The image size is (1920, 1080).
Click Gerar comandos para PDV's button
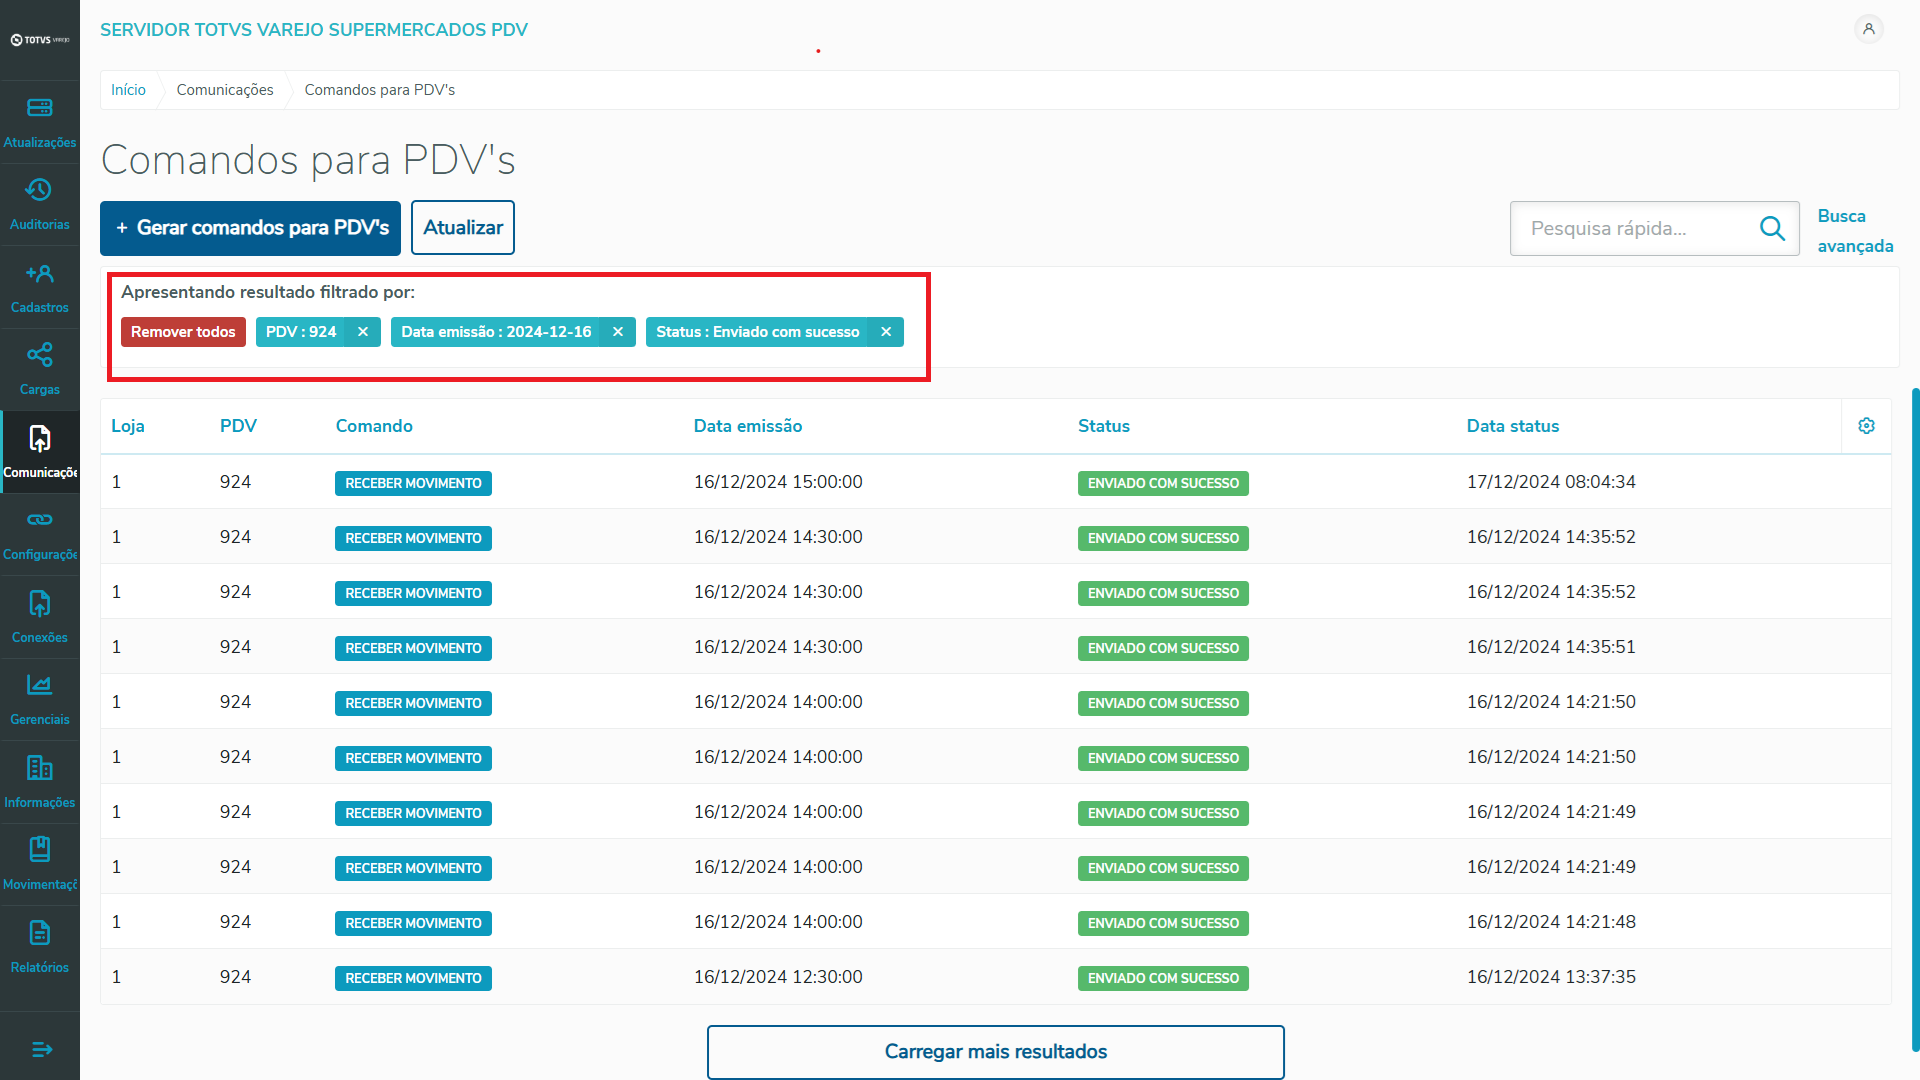click(x=250, y=228)
